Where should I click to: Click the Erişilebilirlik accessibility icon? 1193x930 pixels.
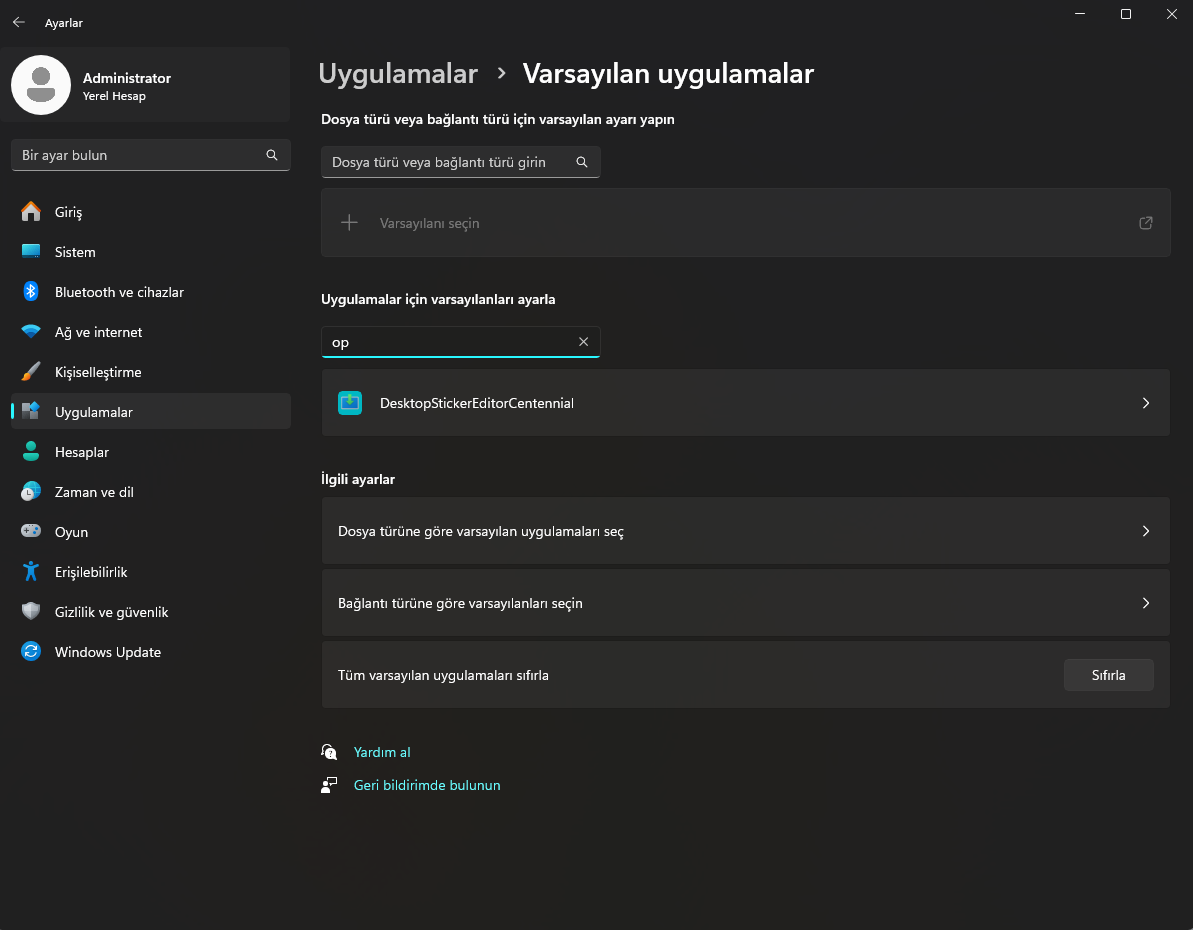31,572
